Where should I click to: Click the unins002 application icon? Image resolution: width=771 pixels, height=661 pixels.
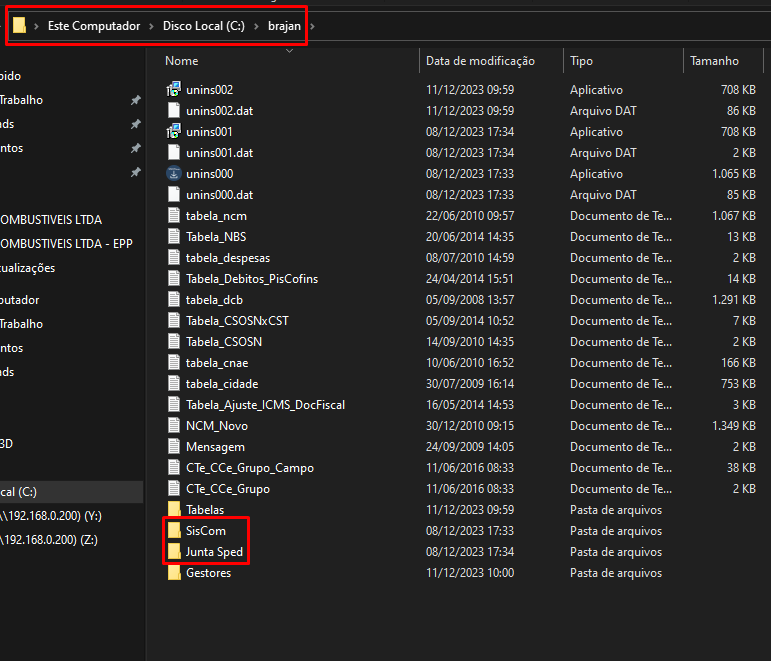pos(174,90)
